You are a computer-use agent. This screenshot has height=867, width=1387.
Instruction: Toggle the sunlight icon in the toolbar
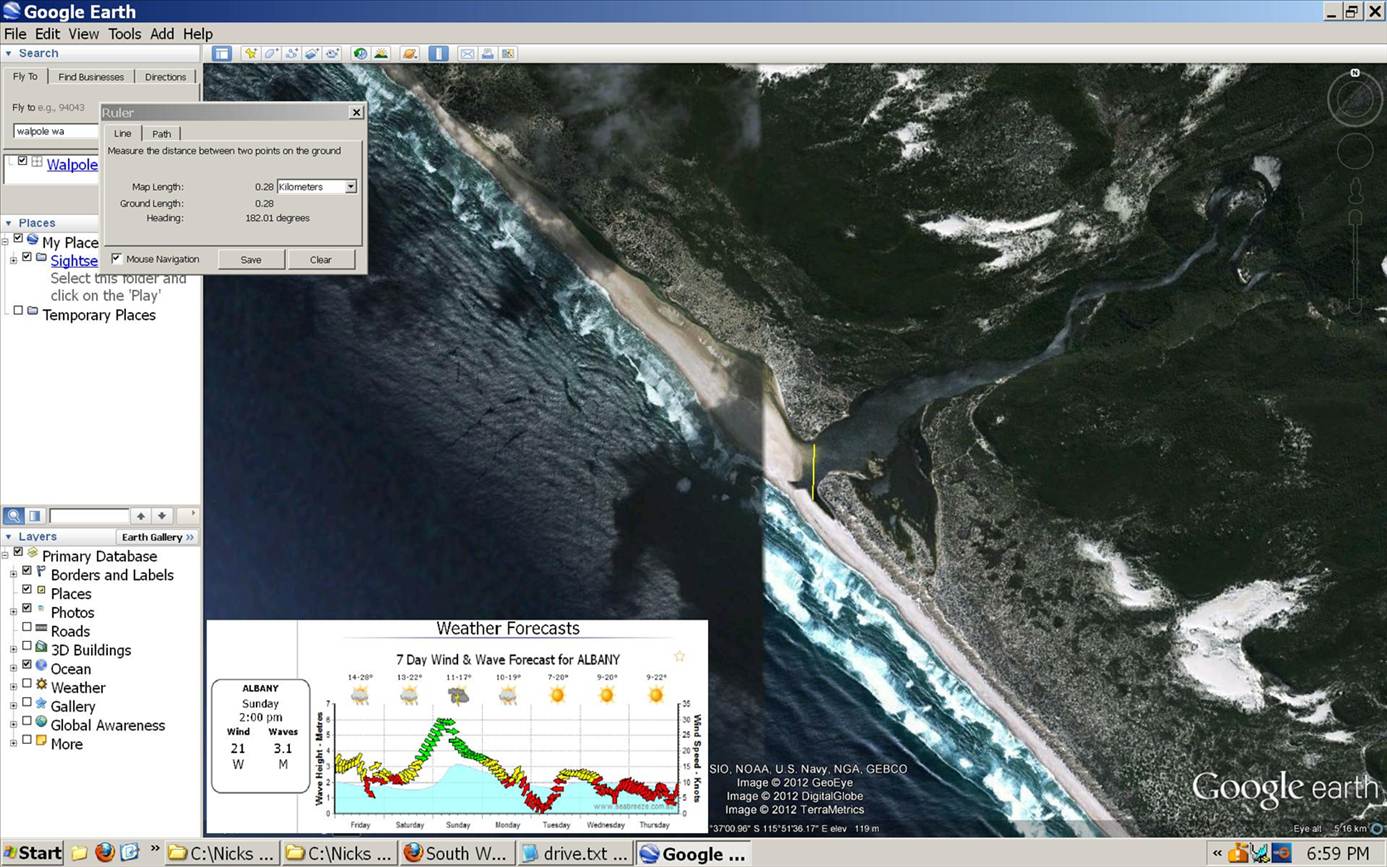point(381,54)
